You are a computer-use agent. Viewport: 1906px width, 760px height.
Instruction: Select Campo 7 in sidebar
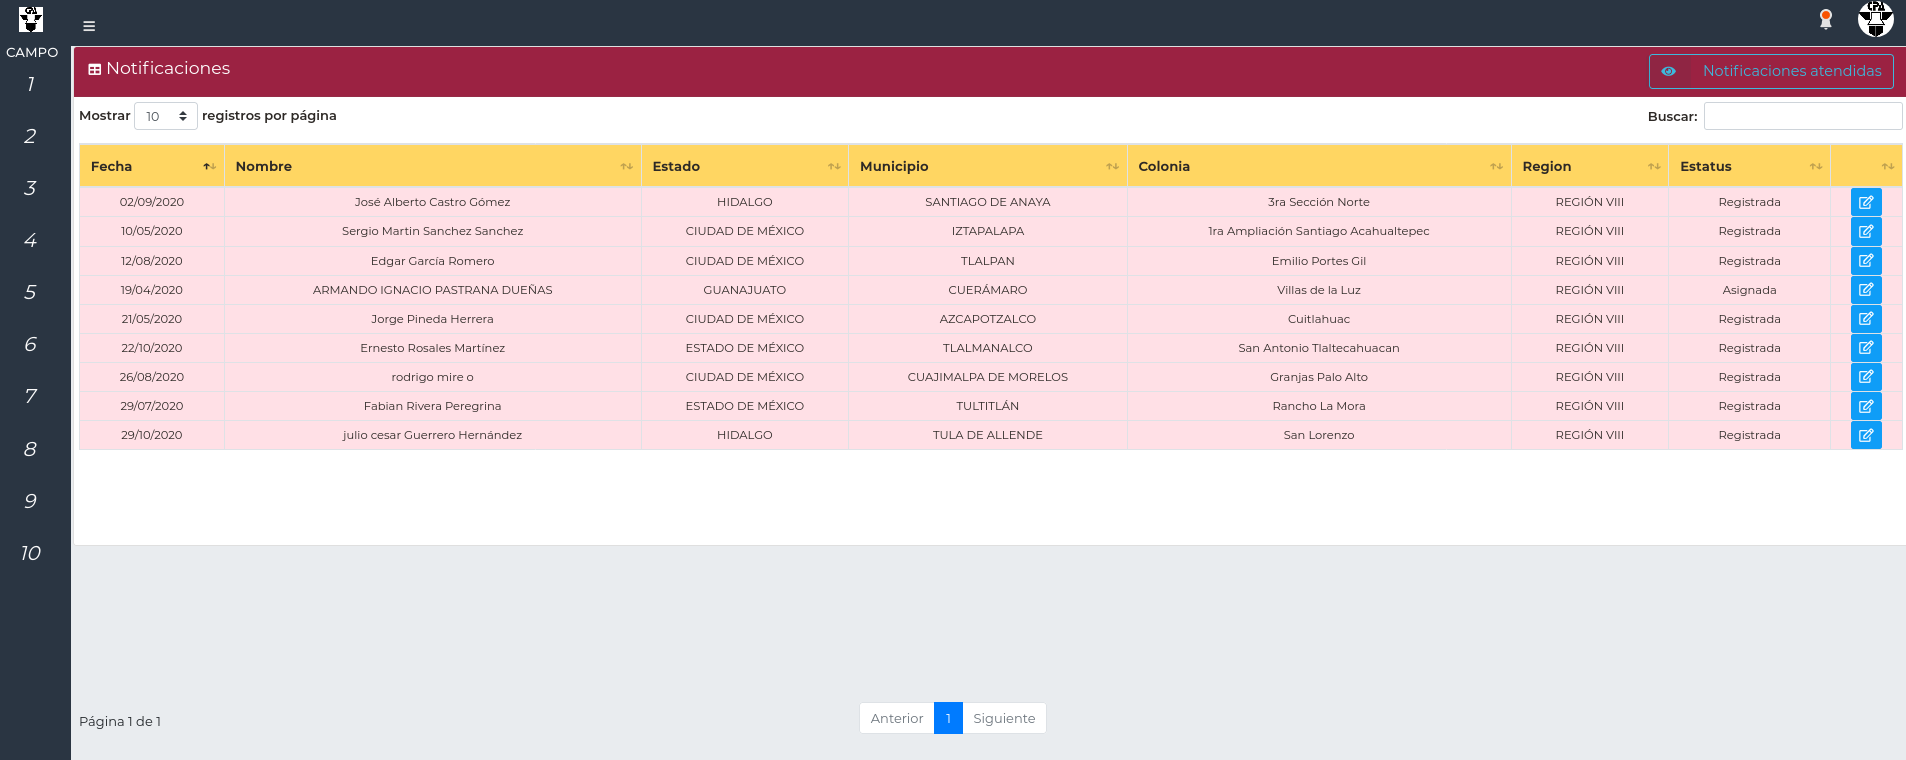coord(31,396)
